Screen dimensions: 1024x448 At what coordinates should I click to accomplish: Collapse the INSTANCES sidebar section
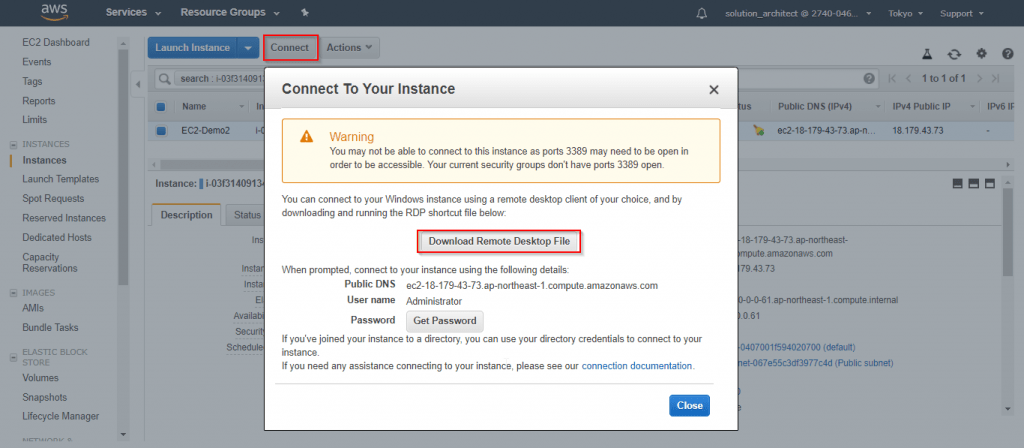click(x=14, y=144)
